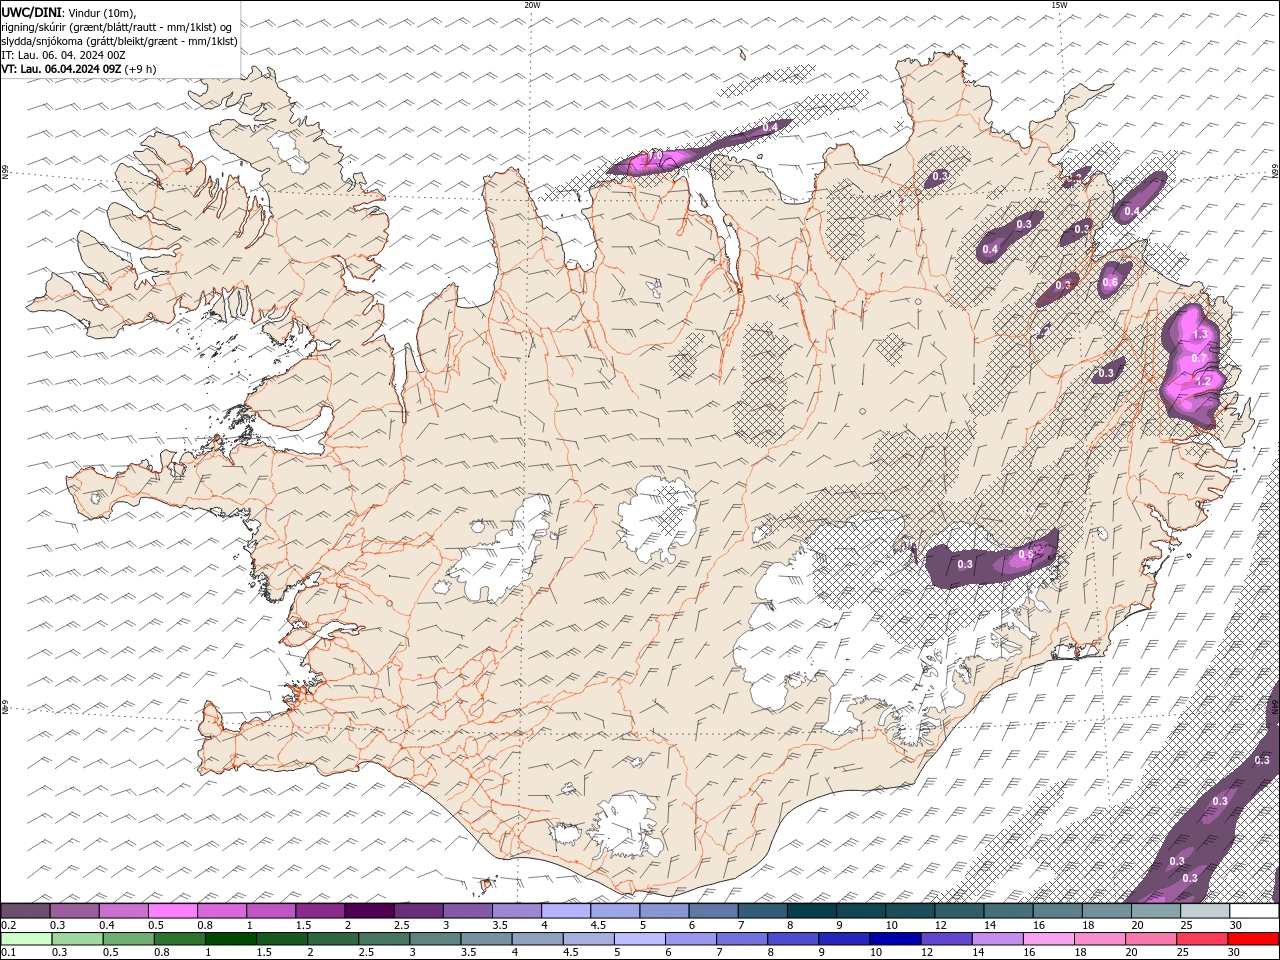Screen dimensions: 1280x960
Task: Click the 'rigning/skúrir (grænt/blátt/rautt' description line
Action: point(119,27)
